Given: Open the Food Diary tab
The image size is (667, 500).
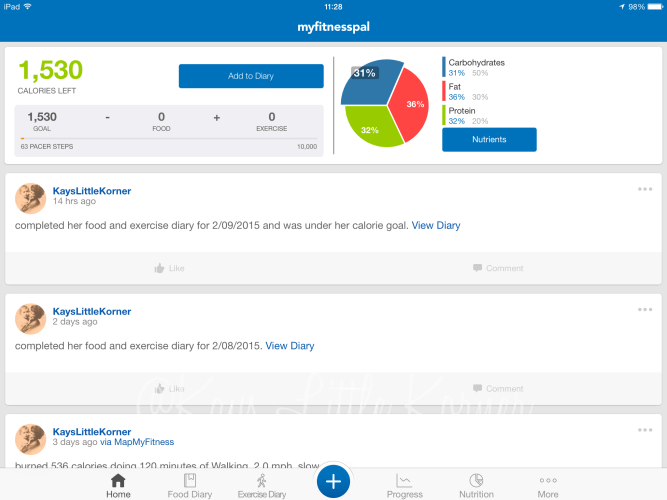Looking at the screenshot, I should point(189,484).
